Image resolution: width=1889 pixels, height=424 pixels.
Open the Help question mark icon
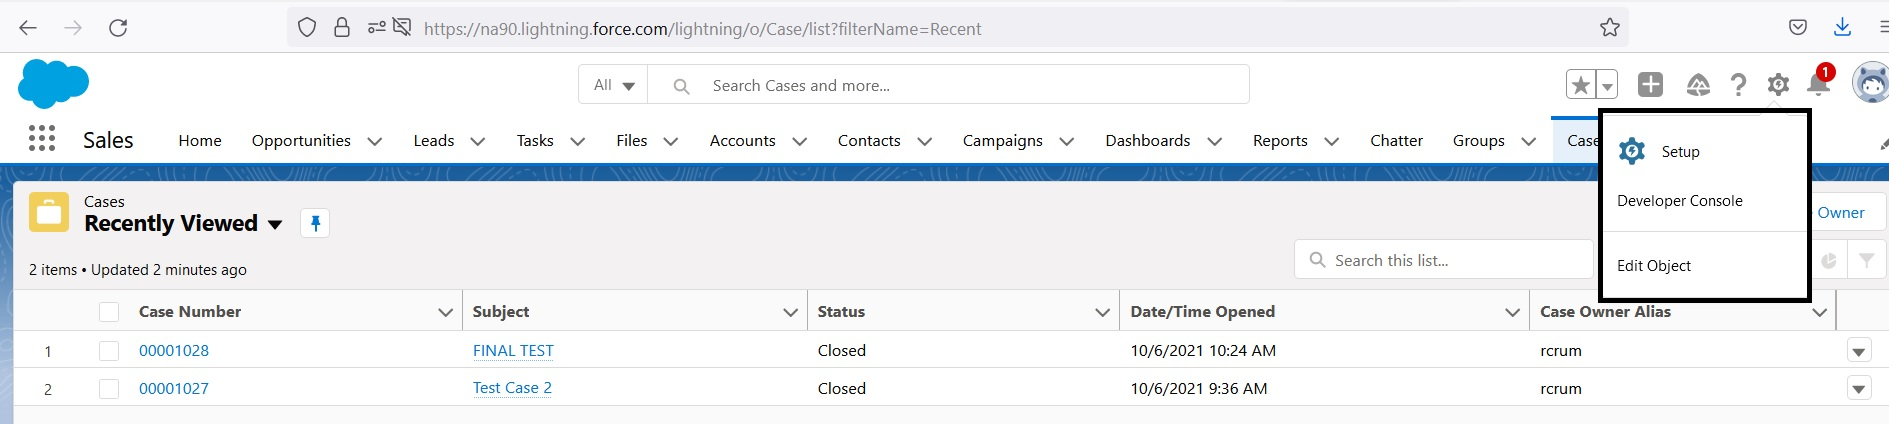click(x=1738, y=85)
